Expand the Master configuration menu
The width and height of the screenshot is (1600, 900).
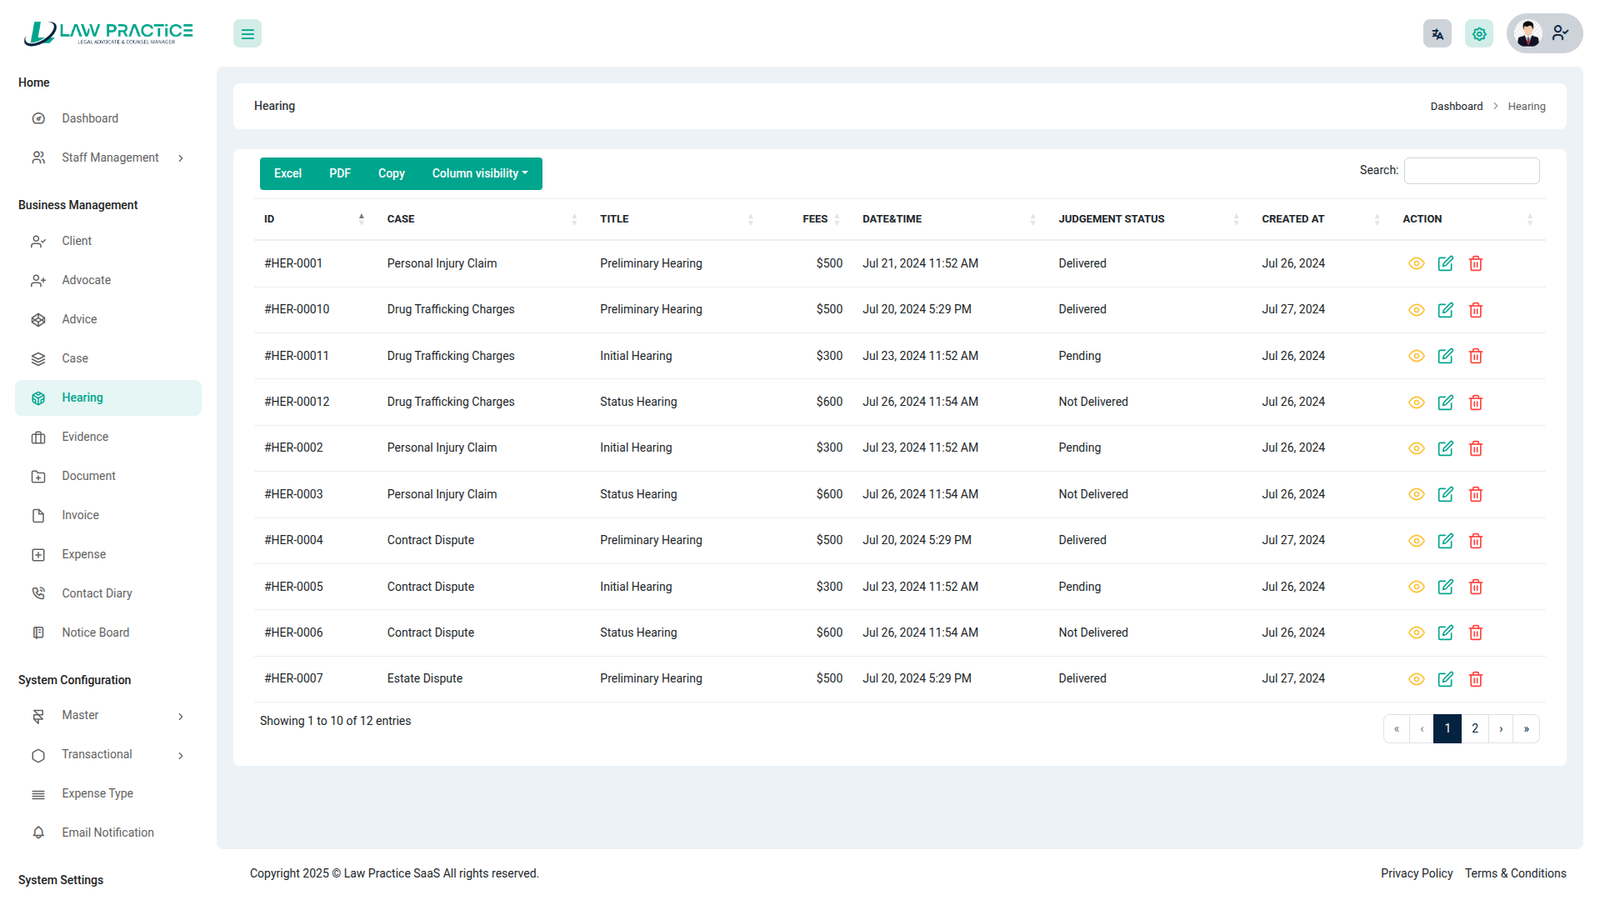click(108, 716)
